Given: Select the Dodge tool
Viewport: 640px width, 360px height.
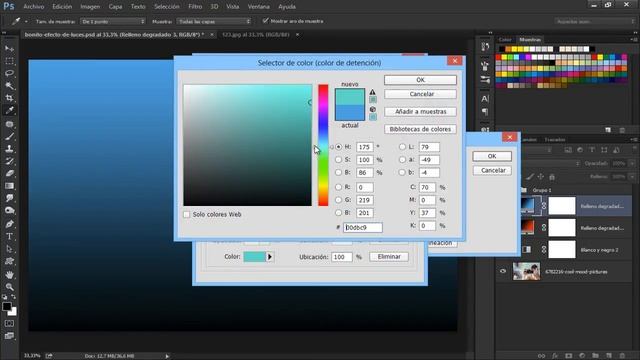Looking at the screenshot, I should 9,211.
